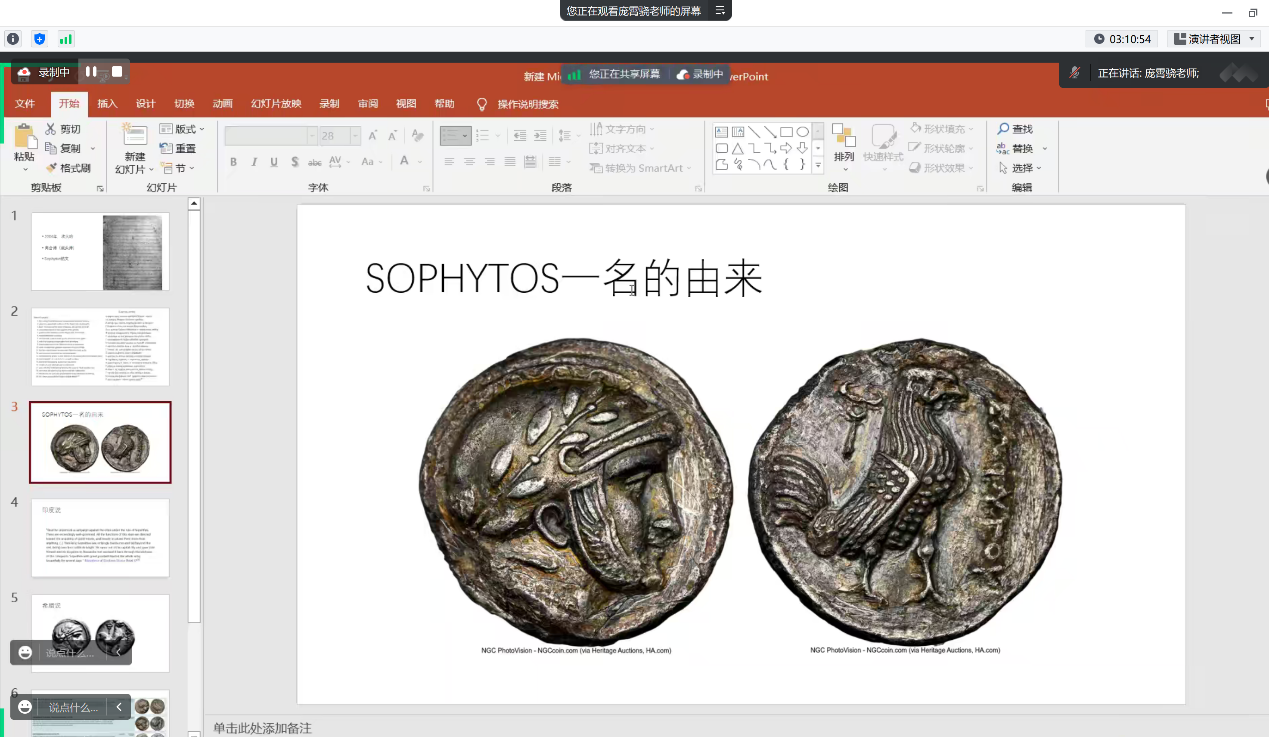Select slide 4 thumbnail in the slide panel
The height and width of the screenshot is (737, 1269).
[100, 538]
